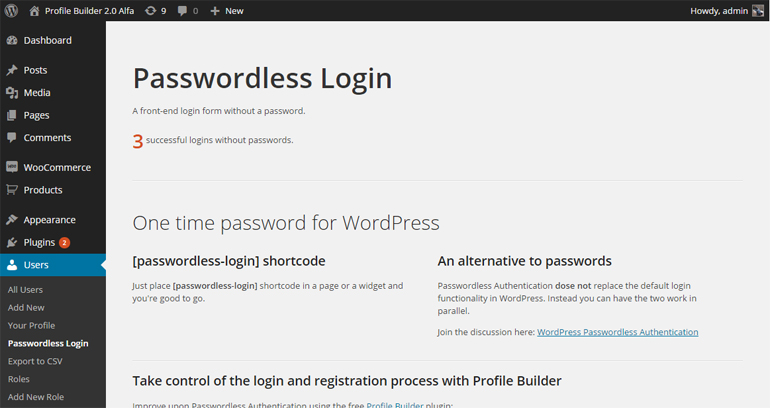This screenshot has width=770, height=408.
Task: Choose Add New Role submenu item
Action: 36,397
